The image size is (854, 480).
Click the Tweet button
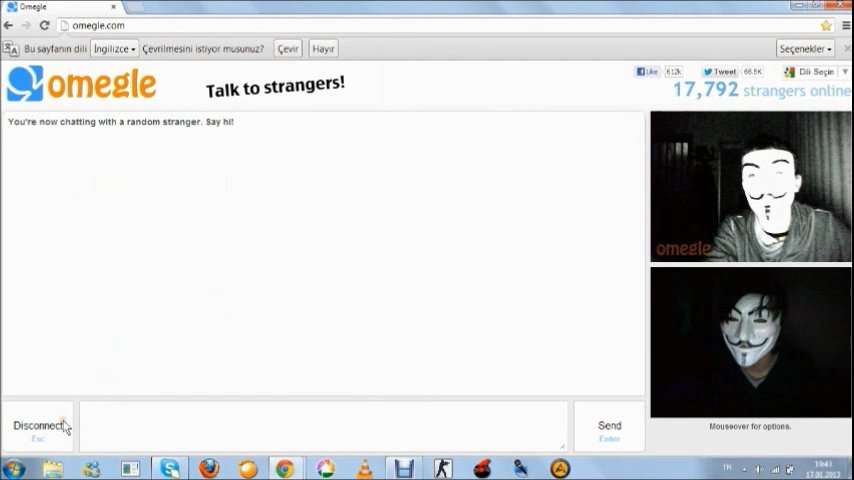coord(719,71)
